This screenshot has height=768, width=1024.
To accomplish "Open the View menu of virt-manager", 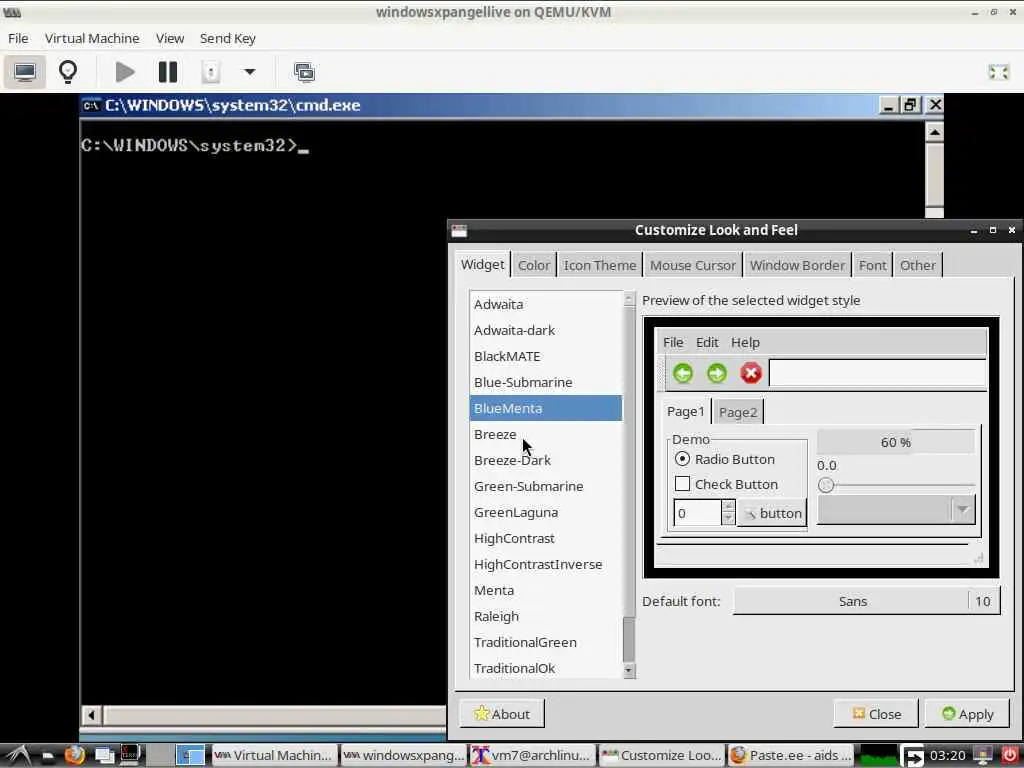I will pos(170,39).
